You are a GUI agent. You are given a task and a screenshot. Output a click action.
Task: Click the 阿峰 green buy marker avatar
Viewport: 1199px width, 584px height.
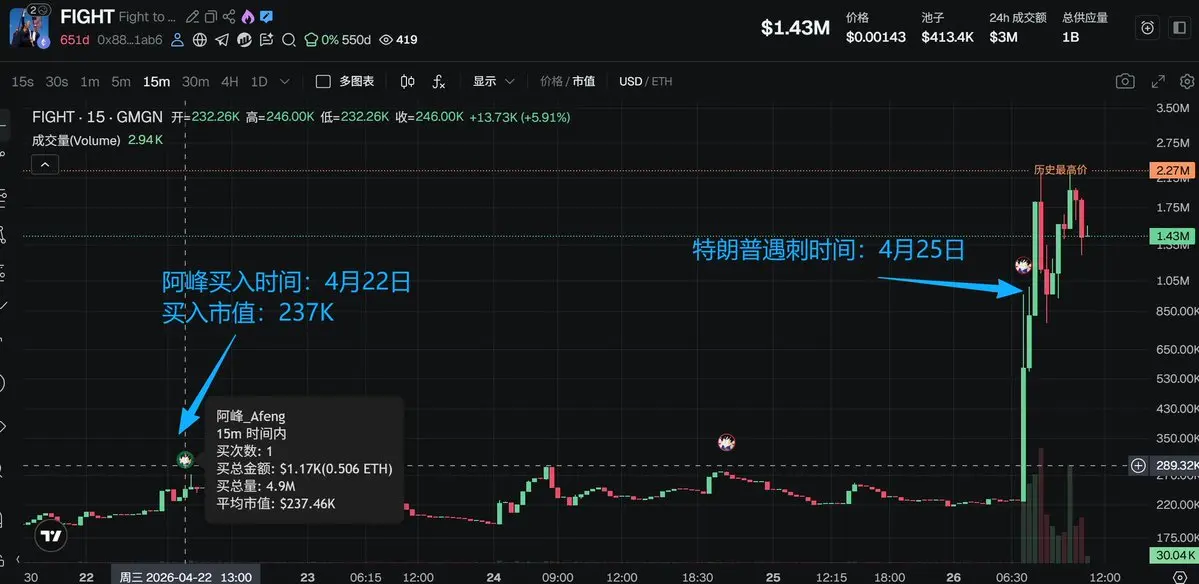(185, 459)
